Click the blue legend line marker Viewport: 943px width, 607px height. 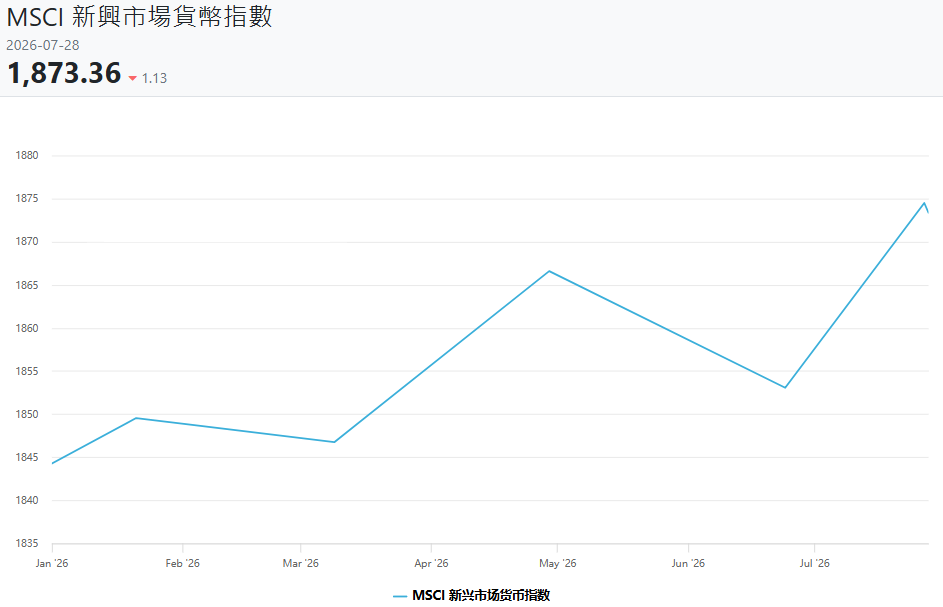(x=400, y=596)
